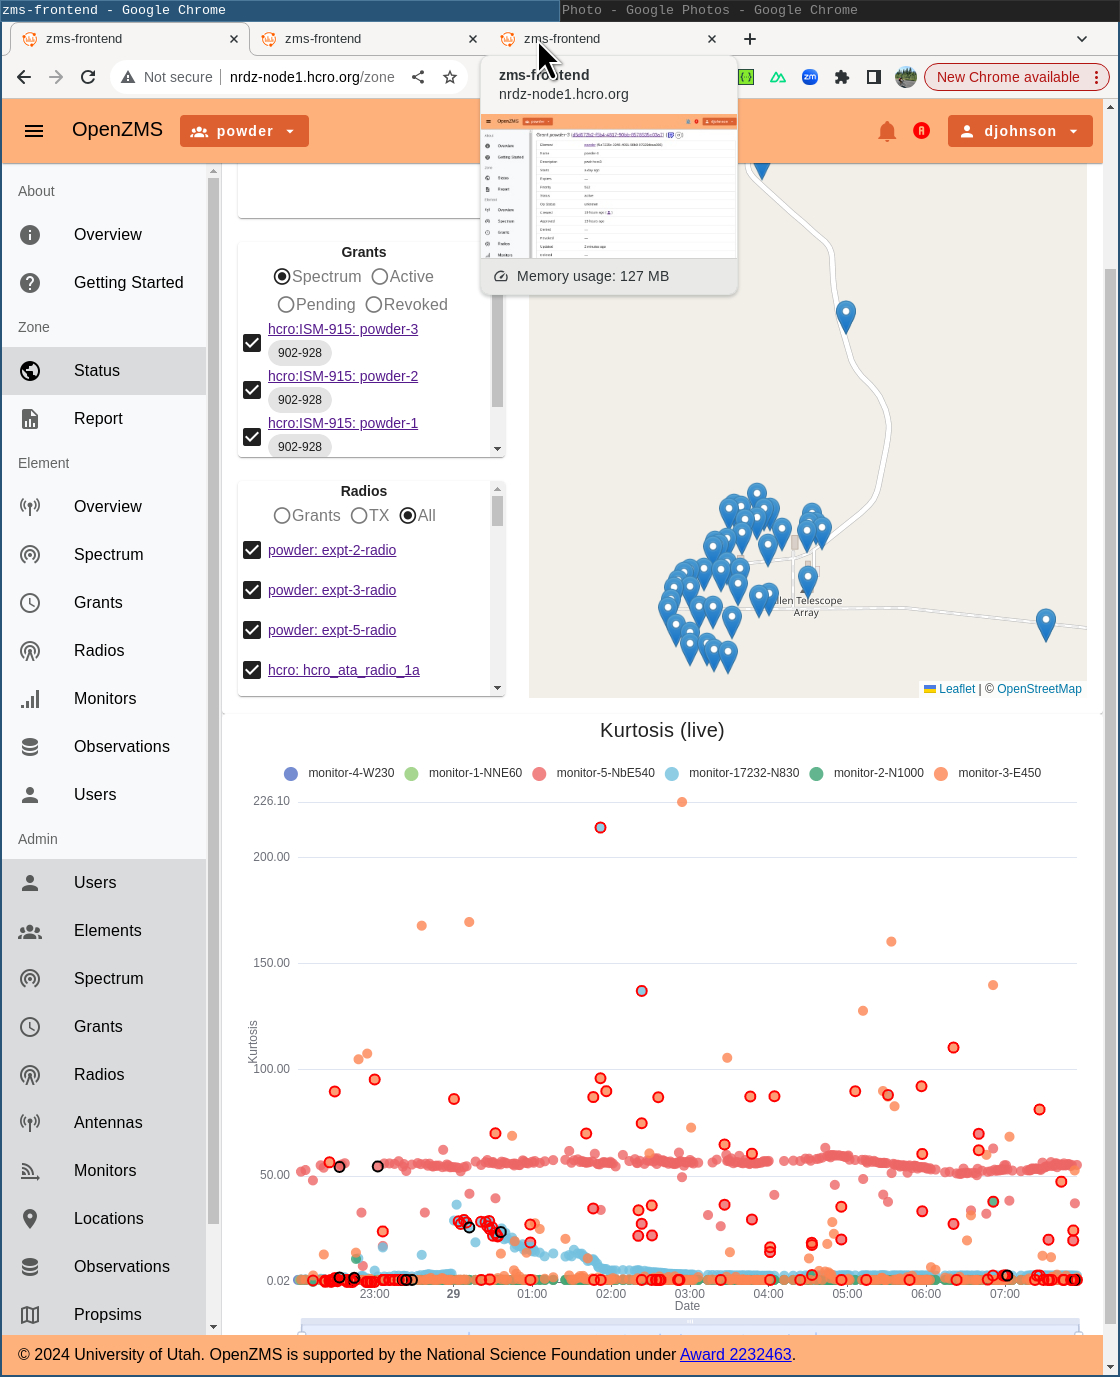
Task: Open Element Monitors signal bars icon
Action: tap(30, 699)
